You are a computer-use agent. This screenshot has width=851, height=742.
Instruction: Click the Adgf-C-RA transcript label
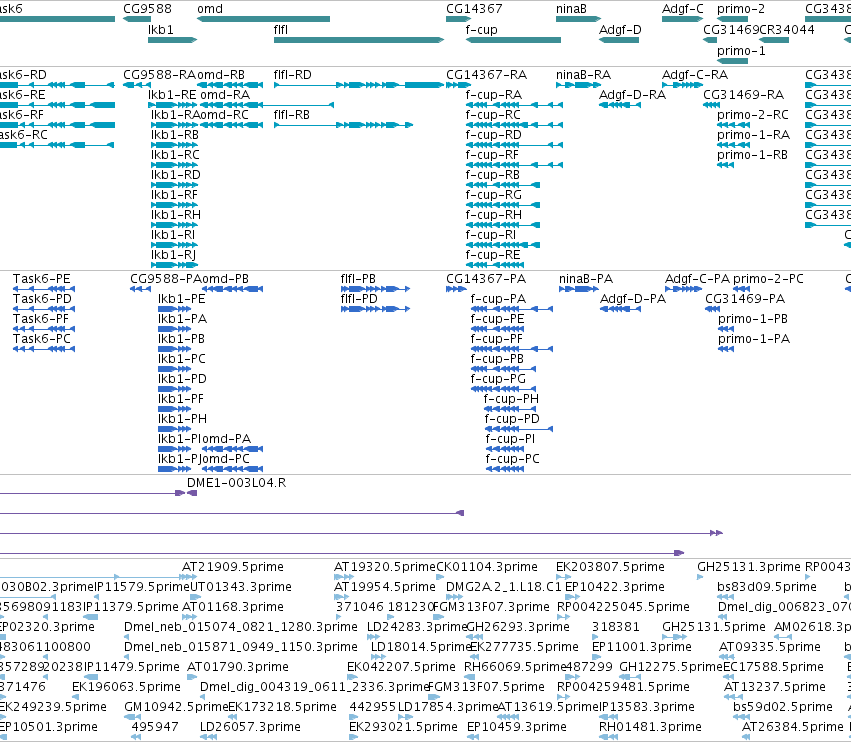[x=695, y=74]
